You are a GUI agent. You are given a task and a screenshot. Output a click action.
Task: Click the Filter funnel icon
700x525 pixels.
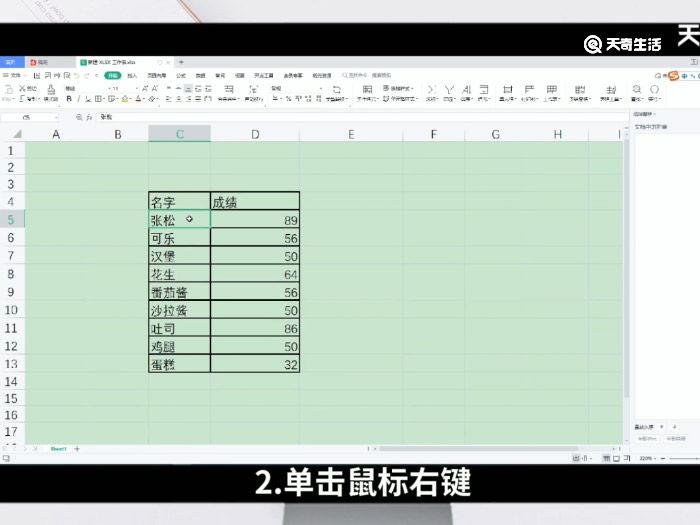(x=449, y=90)
